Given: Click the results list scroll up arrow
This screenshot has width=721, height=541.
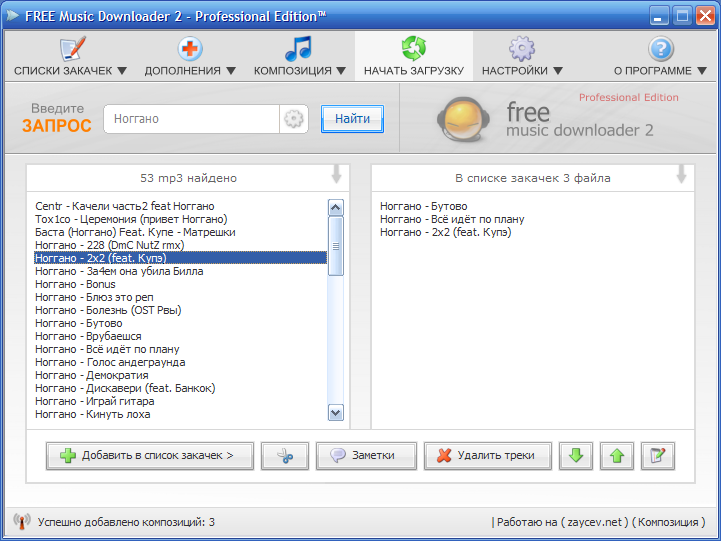Looking at the screenshot, I should (336, 208).
